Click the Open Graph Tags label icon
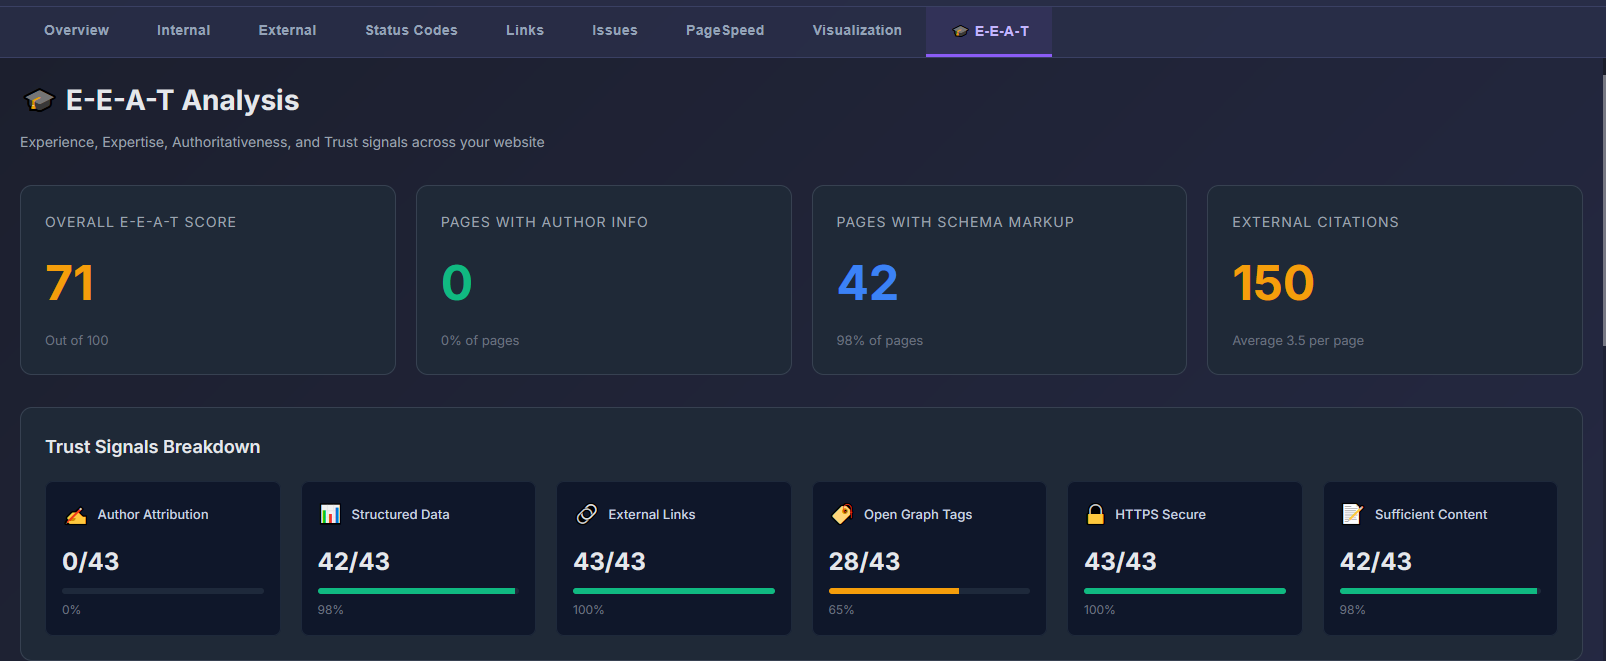This screenshot has width=1606, height=661. [x=842, y=514]
